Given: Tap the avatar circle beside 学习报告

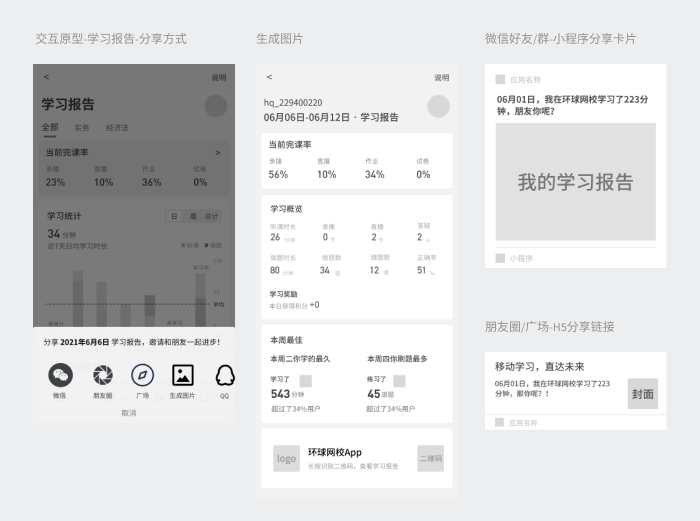Looking at the screenshot, I should point(216,106).
